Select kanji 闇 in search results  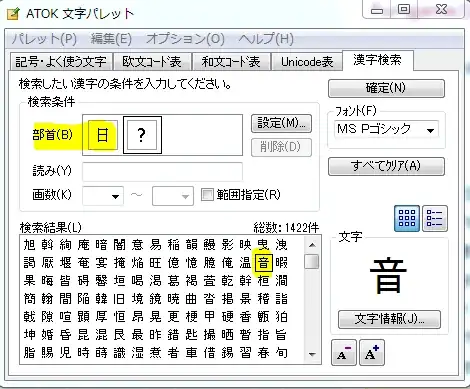click(x=119, y=245)
